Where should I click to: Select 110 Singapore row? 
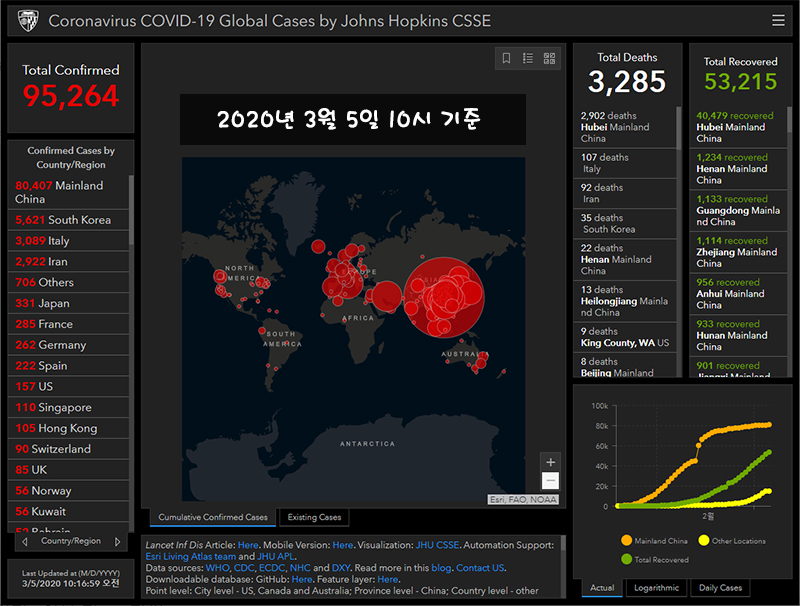tap(68, 408)
